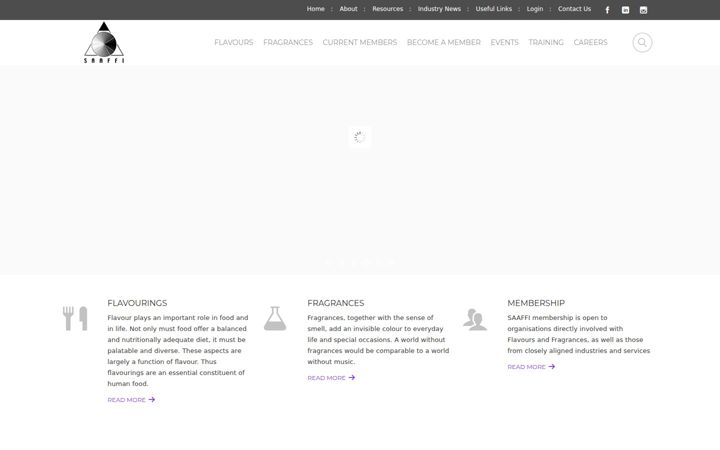Image resolution: width=720 pixels, height=450 pixels.
Task: Click the flask Fragrances icon
Action: tap(275, 318)
